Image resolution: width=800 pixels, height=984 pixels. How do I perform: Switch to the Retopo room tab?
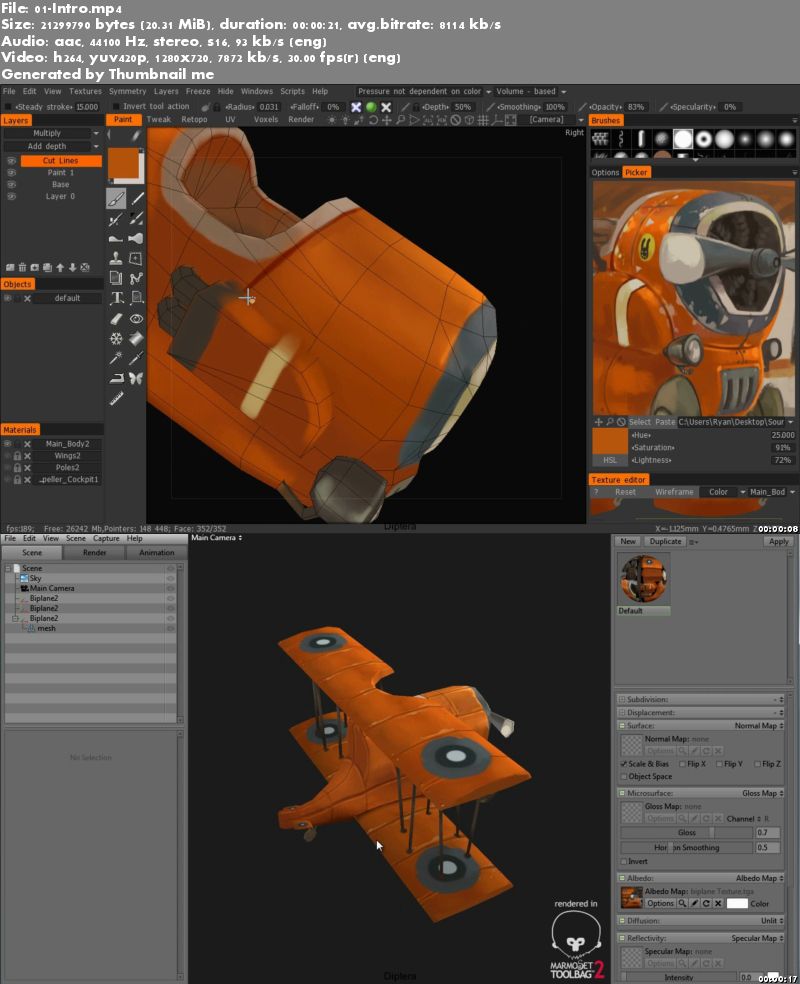194,120
